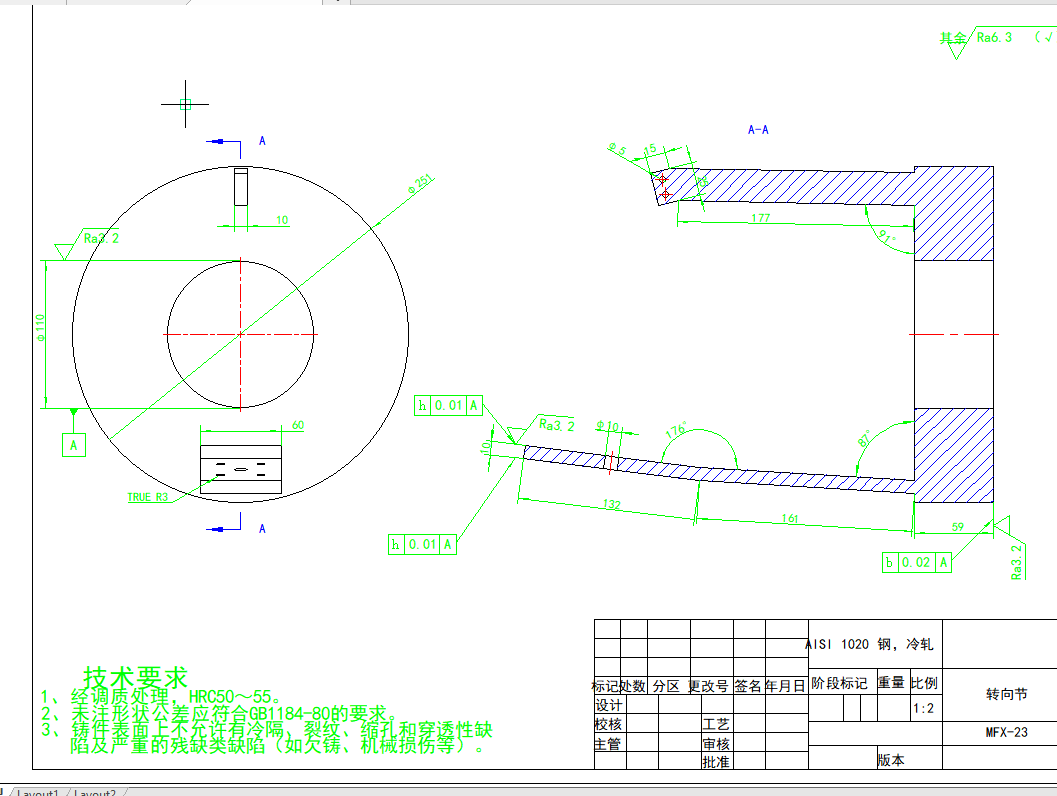This screenshot has height=796, width=1057.
Task: Select the 1:2 scale value cell
Action: click(925, 708)
